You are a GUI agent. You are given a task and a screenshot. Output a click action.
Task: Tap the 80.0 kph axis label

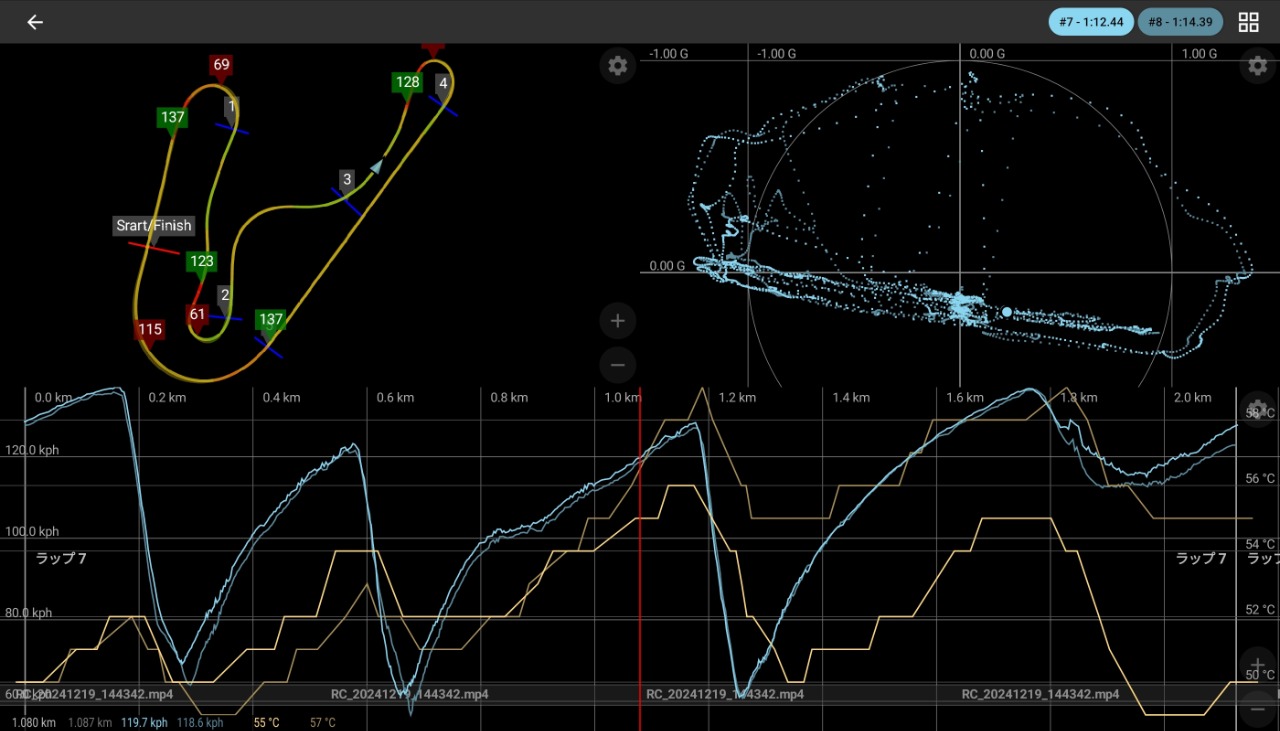coord(27,613)
